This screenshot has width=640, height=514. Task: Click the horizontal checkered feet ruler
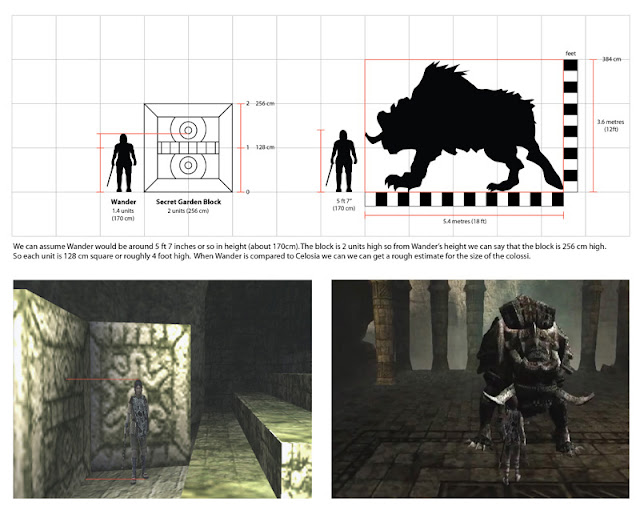[x=464, y=199]
